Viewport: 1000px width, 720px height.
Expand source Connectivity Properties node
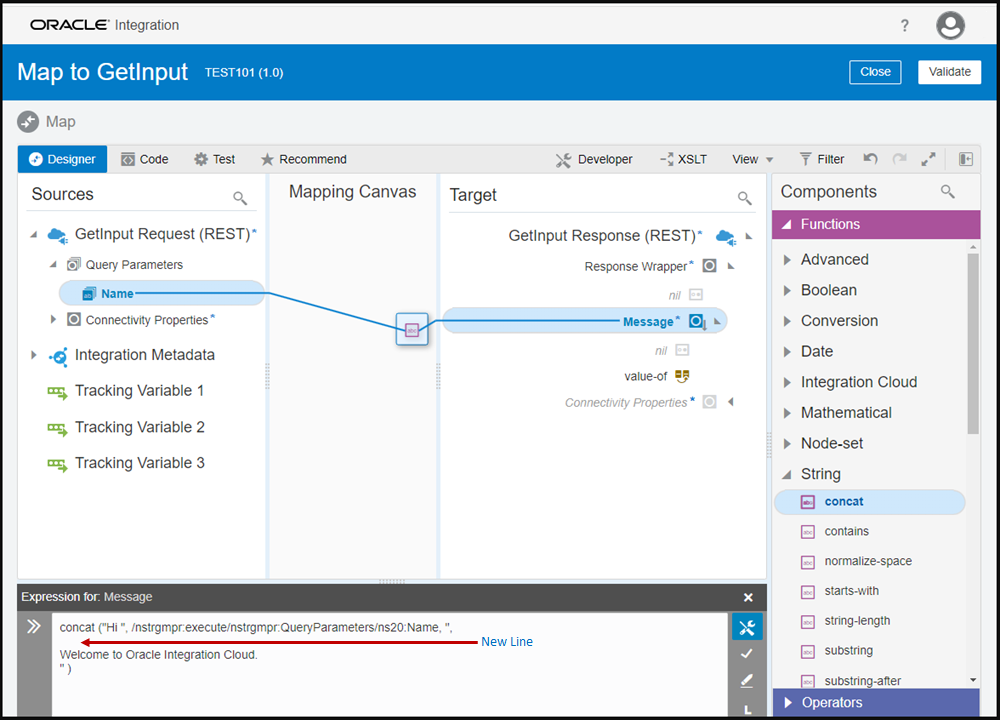(54, 319)
